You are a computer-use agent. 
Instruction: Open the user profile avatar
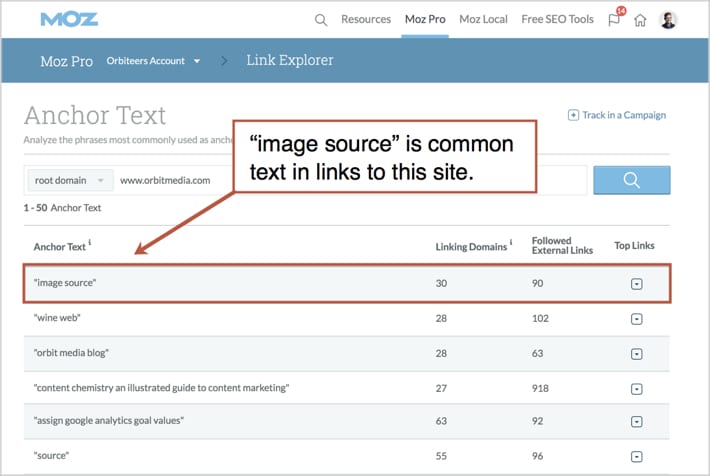click(668, 20)
